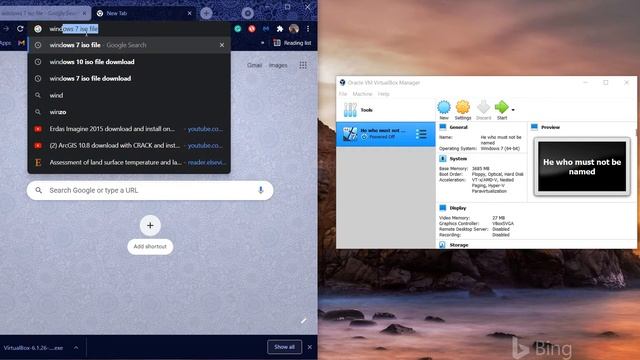This screenshot has height=360, width=640.
Task: Open the Chrome extensions puzzle icon
Action: click(x=280, y=29)
